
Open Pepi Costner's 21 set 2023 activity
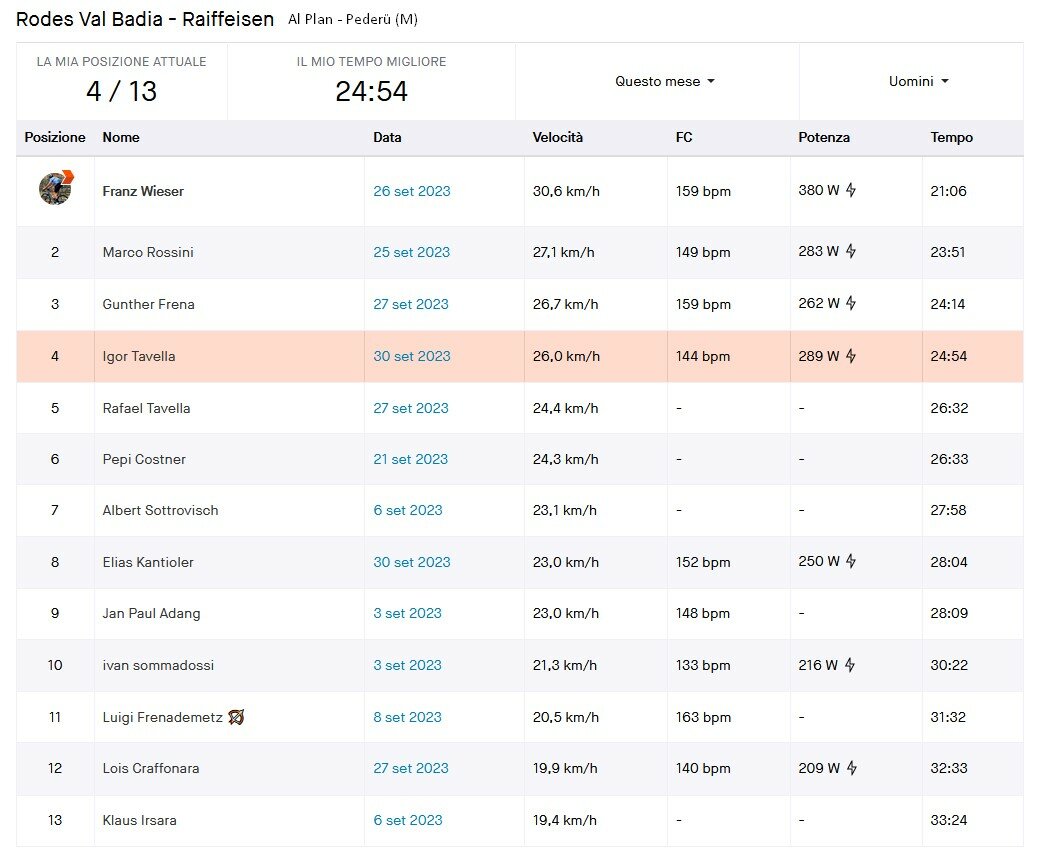(x=410, y=459)
